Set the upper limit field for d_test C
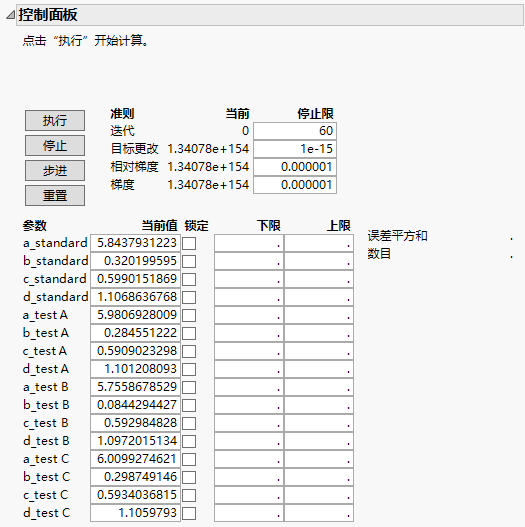This screenshot has width=525, height=527. pyautogui.click(x=319, y=513)
